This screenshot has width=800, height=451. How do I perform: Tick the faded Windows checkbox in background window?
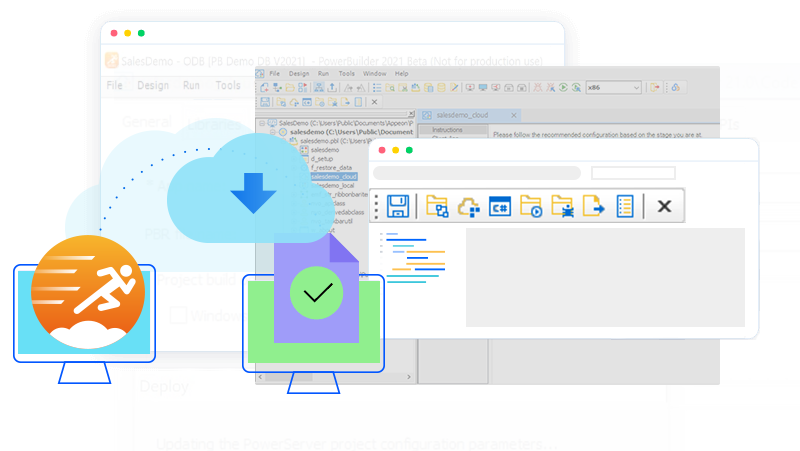click(178, 315)
